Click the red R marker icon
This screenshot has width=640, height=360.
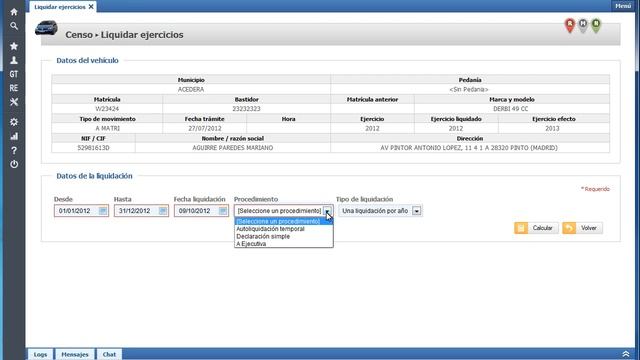pyautogui.click(x=570, y=25)
